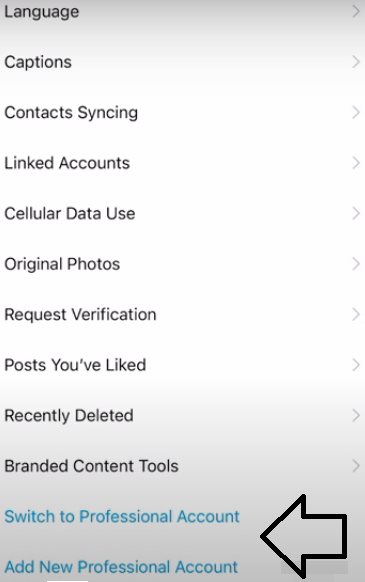Tap the Cellular Data Use chevron
The image size is (365, 582).
(356, 213)
